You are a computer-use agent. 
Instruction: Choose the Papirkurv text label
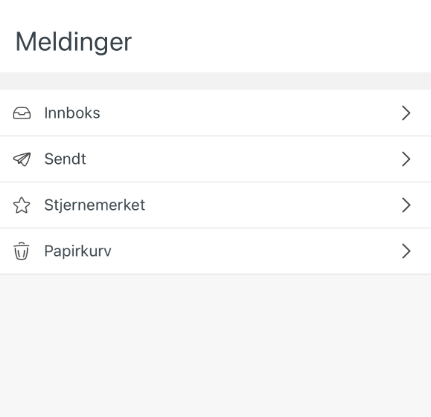[78, 251]
